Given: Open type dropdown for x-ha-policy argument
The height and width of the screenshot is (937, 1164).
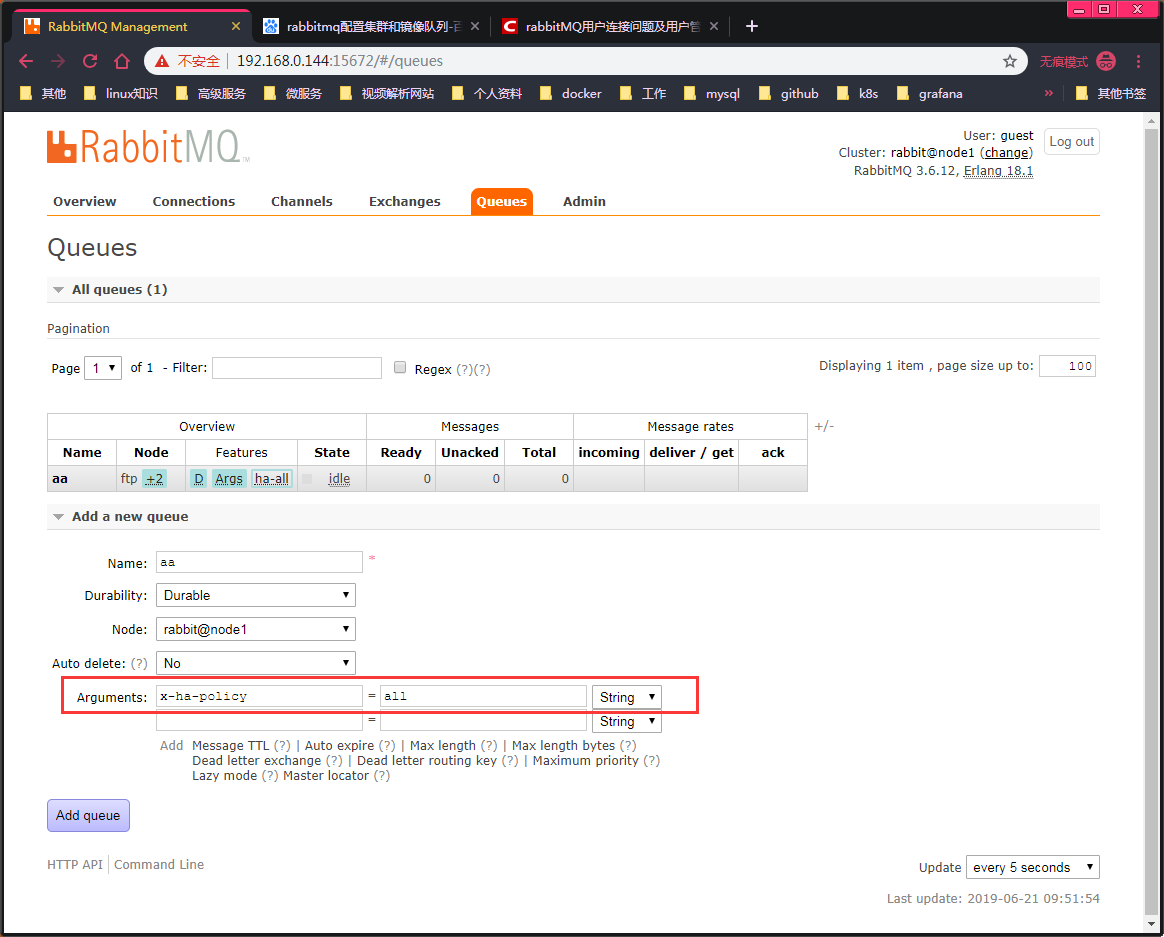Looking at the screenshot, I should [627, 697].
